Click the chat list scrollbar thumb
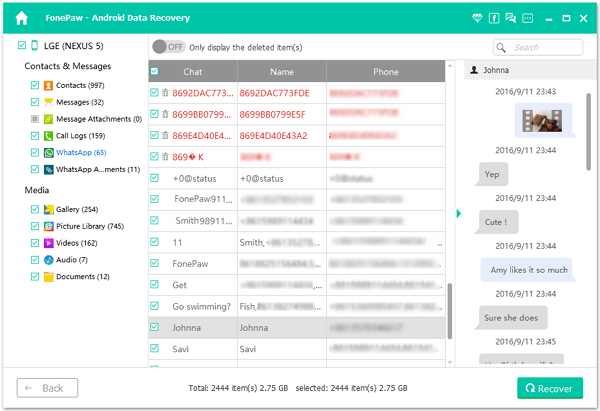600x411 pixels. click(450, 311)
